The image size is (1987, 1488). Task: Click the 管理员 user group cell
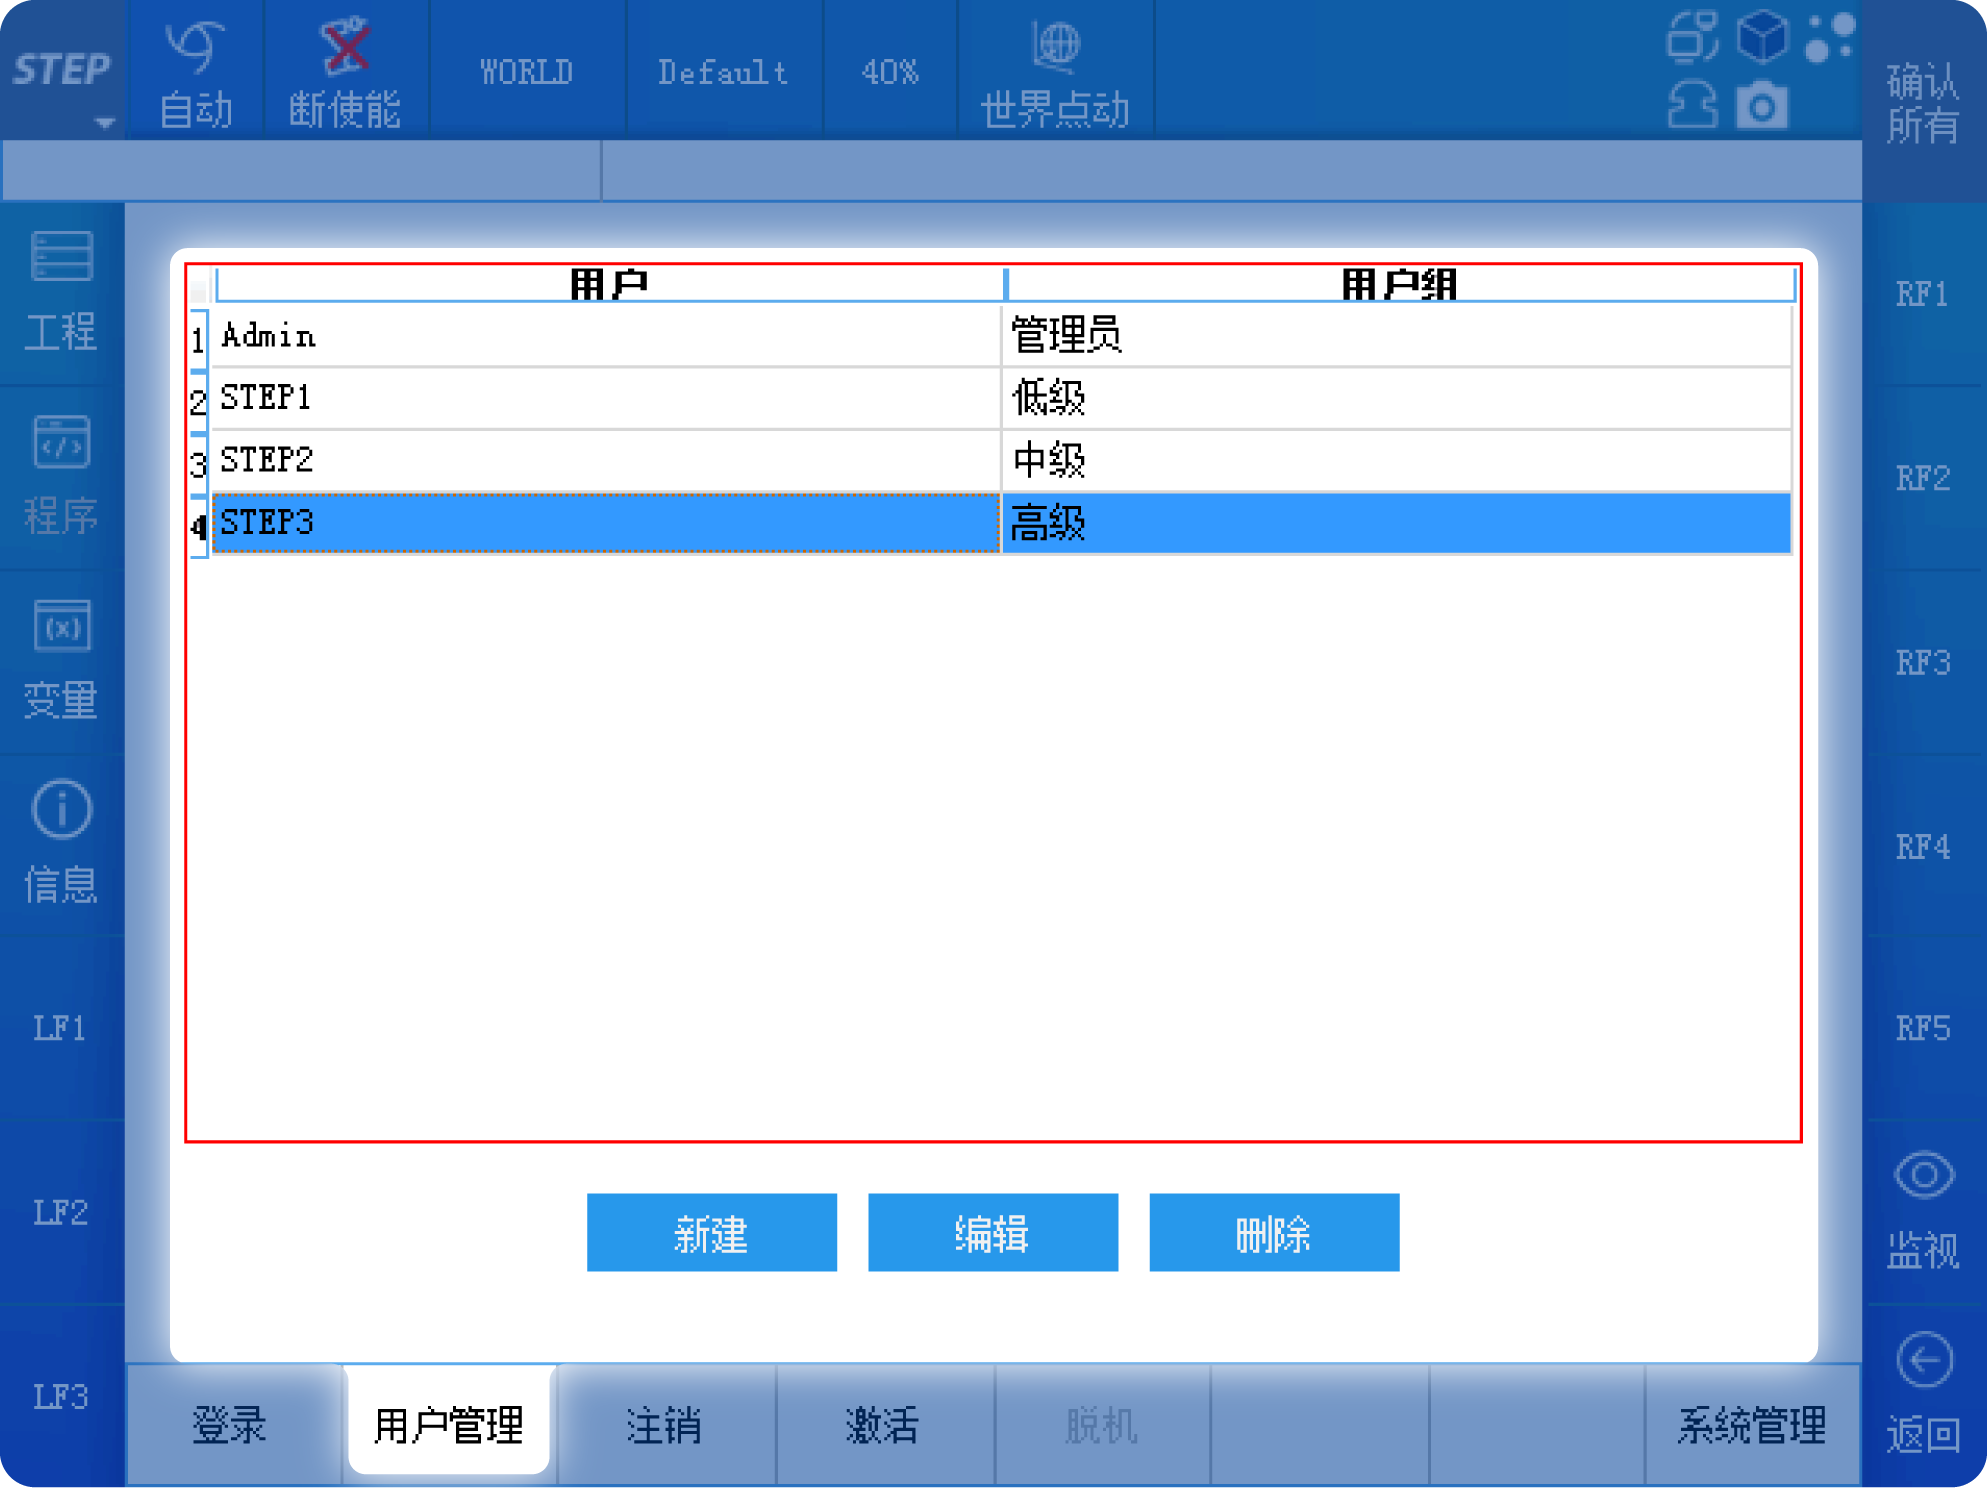pyautogui.click(x=1396, y=336)
